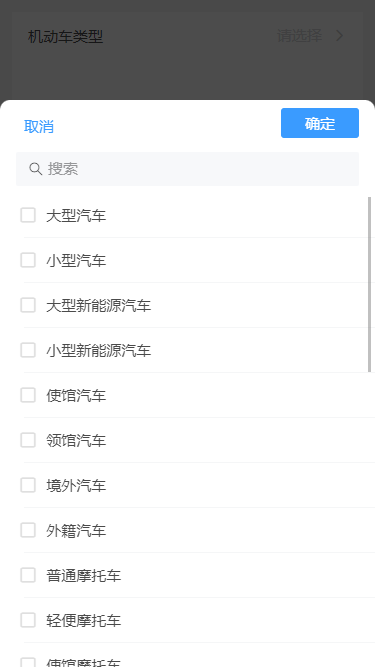Select the 境外汽车 list item label
The image size is (375, 667).
pos(76,485)
